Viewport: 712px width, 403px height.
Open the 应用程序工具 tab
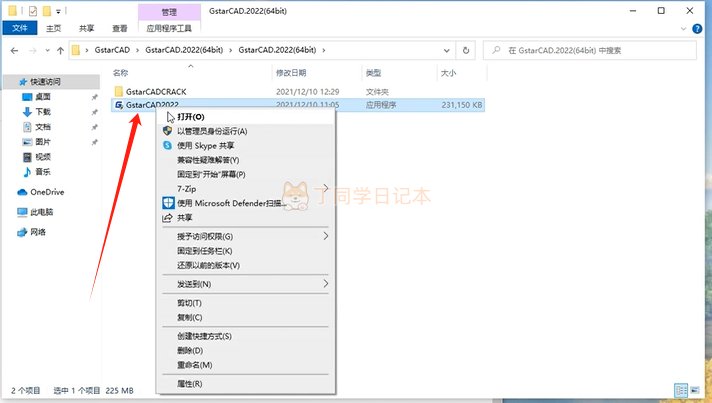pyautogui.click(x=169, y=28)
